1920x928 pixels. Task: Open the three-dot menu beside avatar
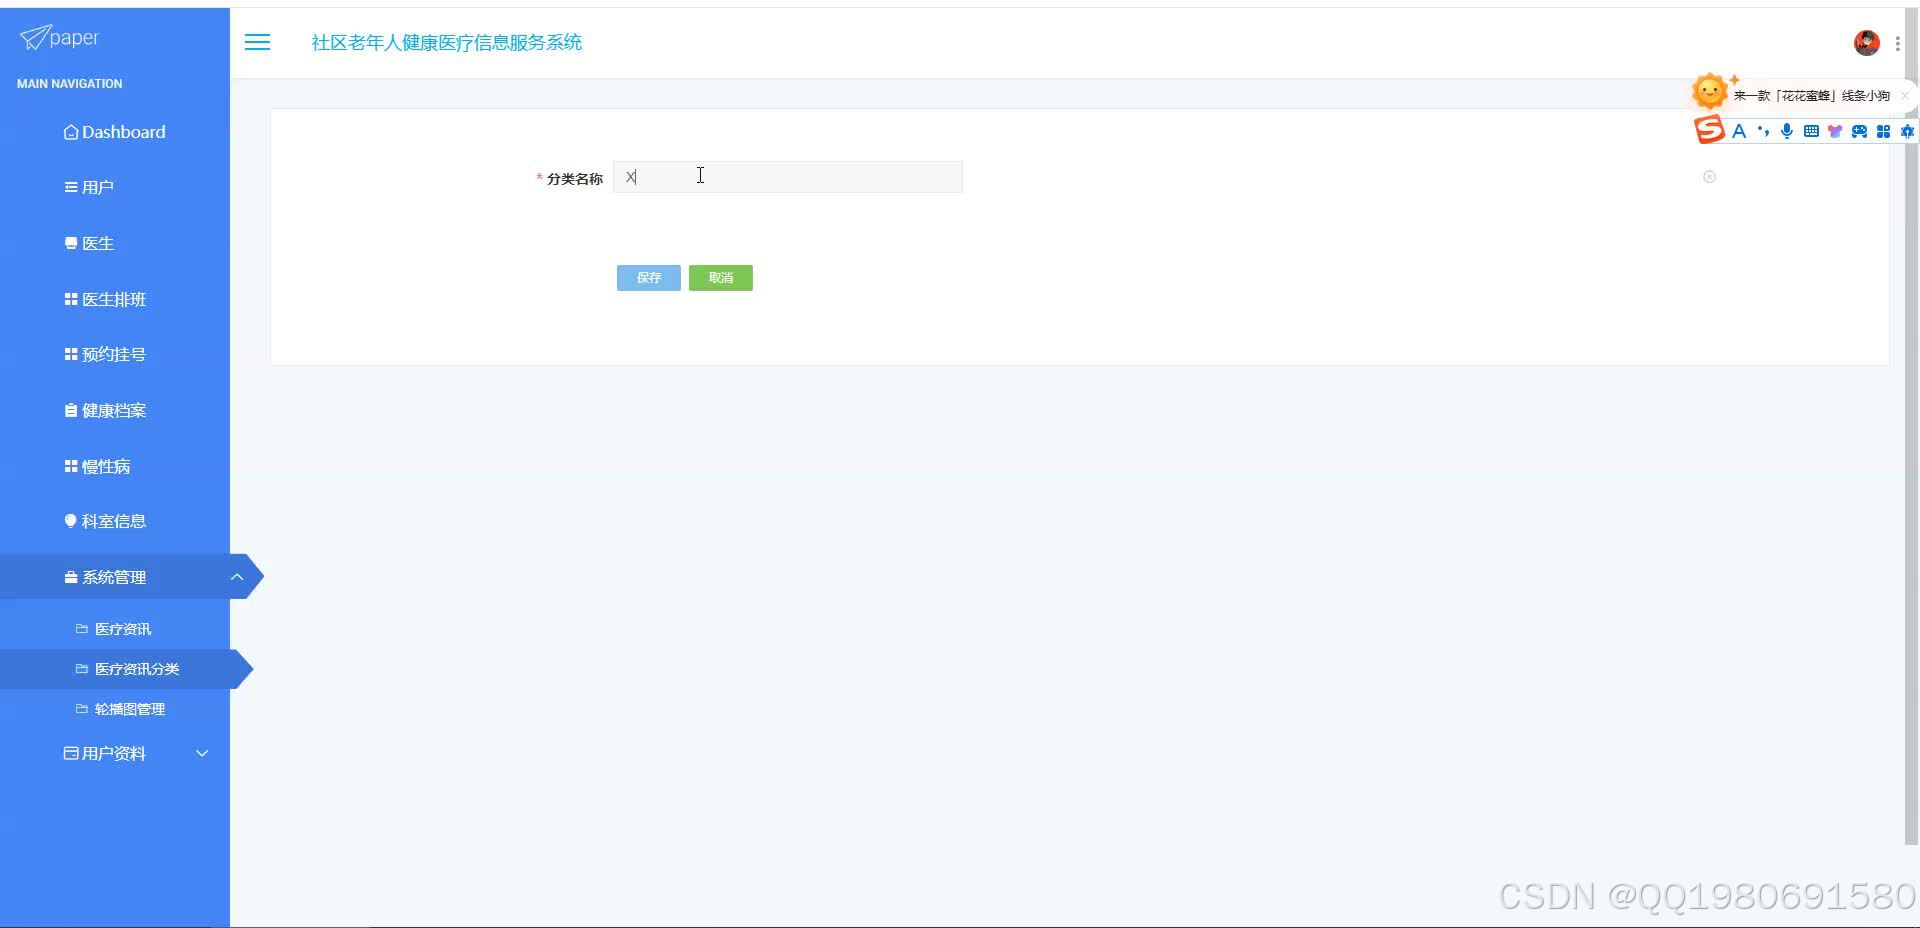1898,43
